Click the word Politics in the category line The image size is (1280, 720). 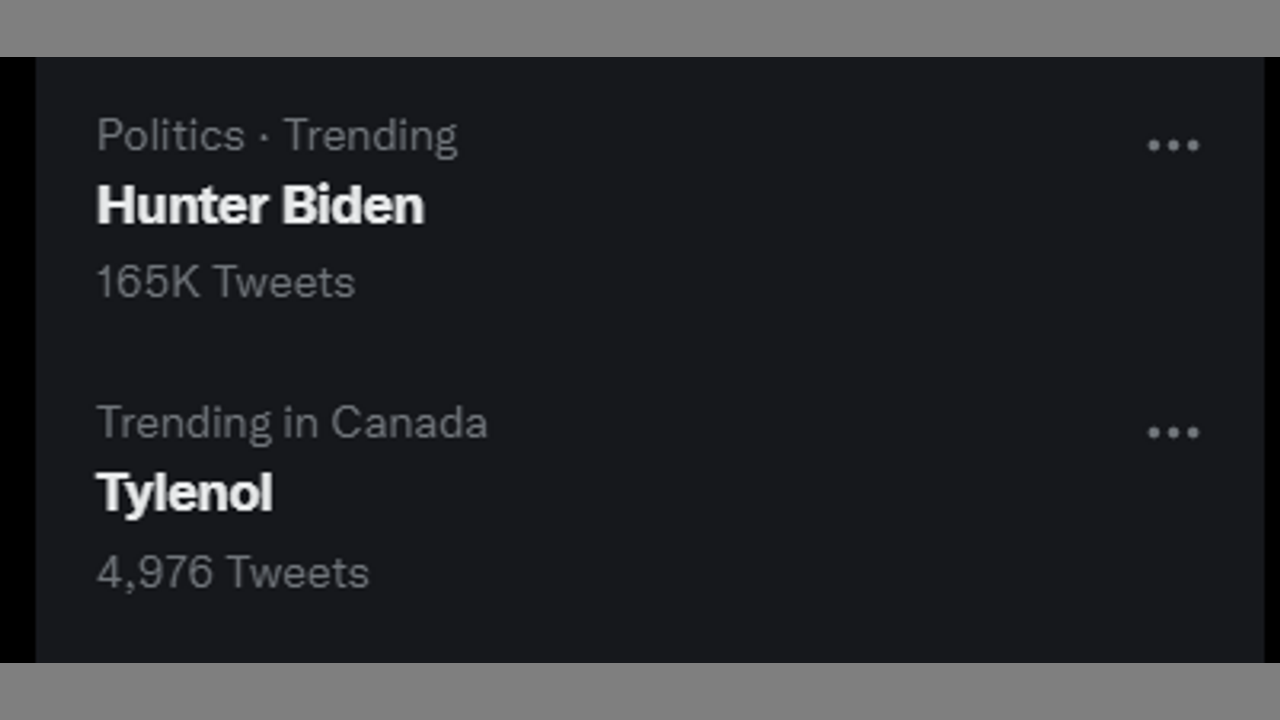(x=170, y=136)
